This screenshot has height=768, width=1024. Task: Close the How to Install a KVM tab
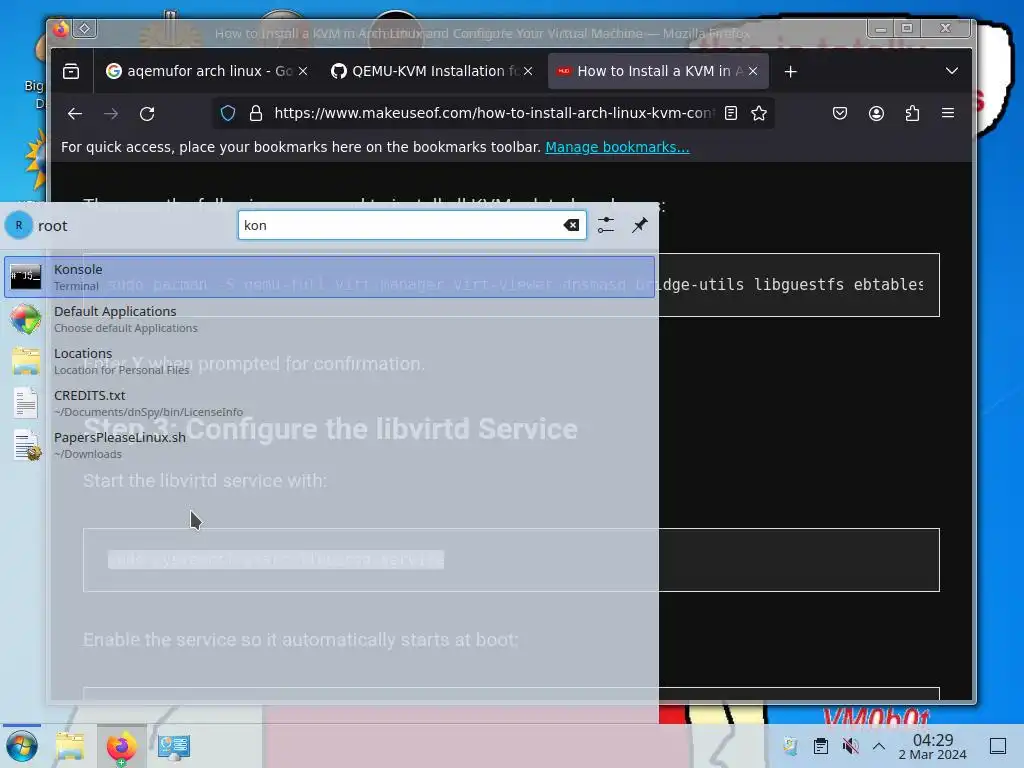coord(753,71)
